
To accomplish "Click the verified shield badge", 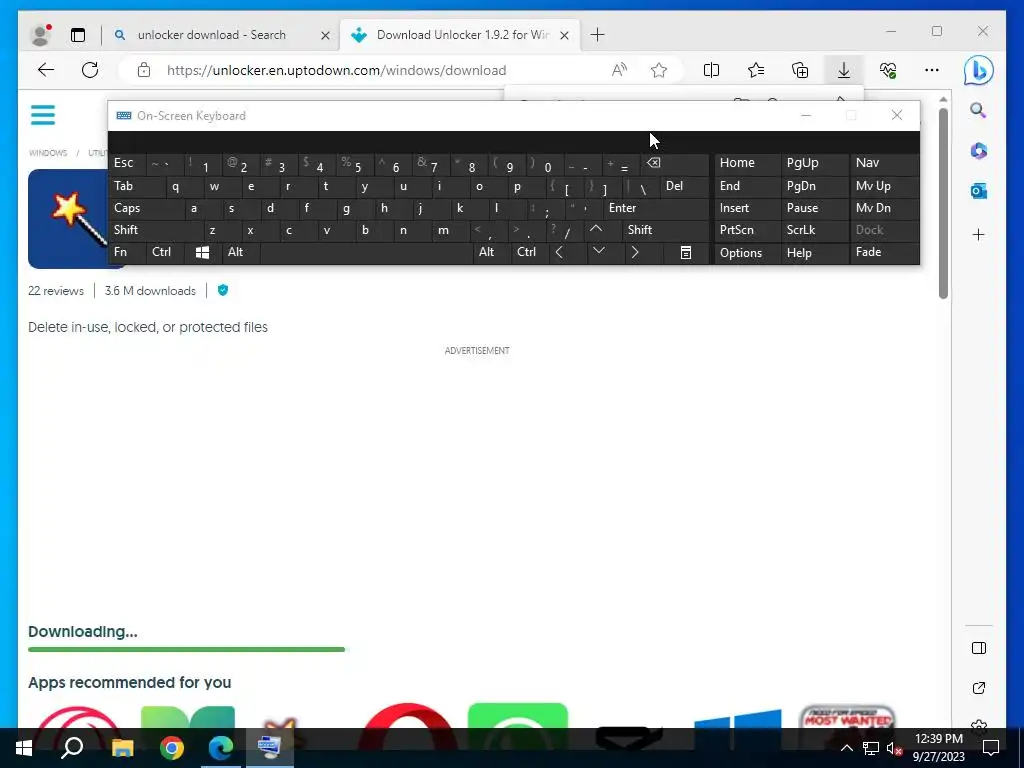I will pos(223,290).
